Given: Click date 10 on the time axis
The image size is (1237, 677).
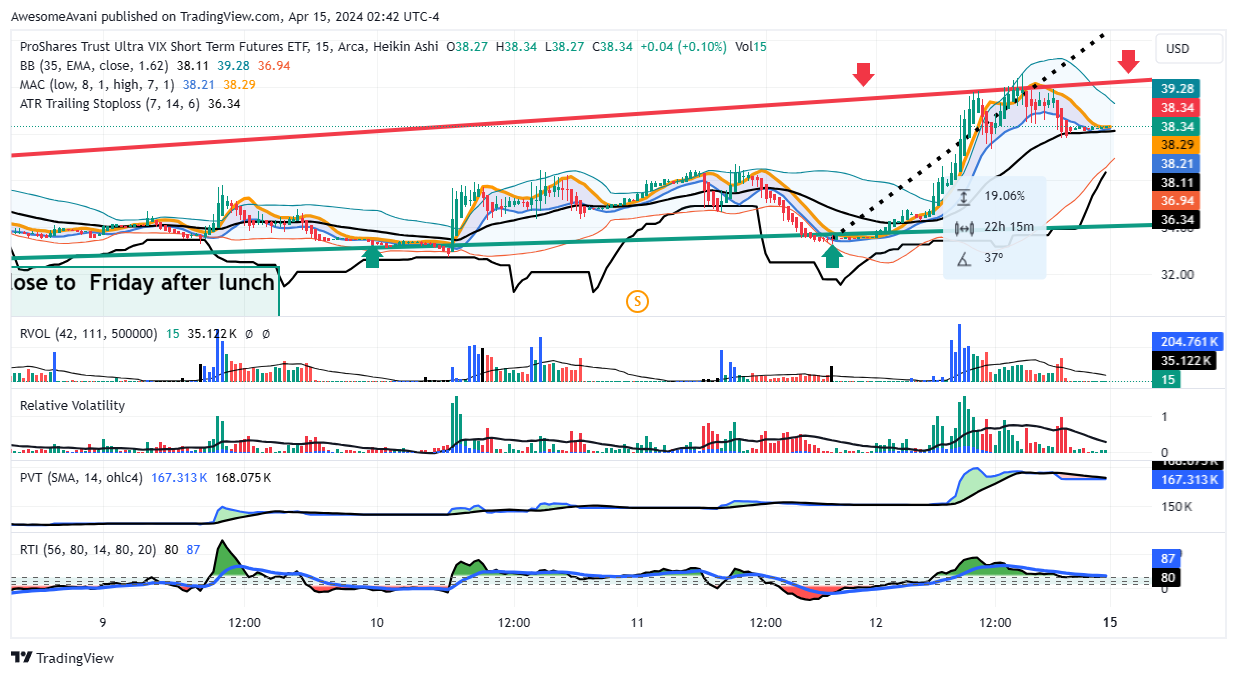Looking at the screenshot, I should pos(378,621).
